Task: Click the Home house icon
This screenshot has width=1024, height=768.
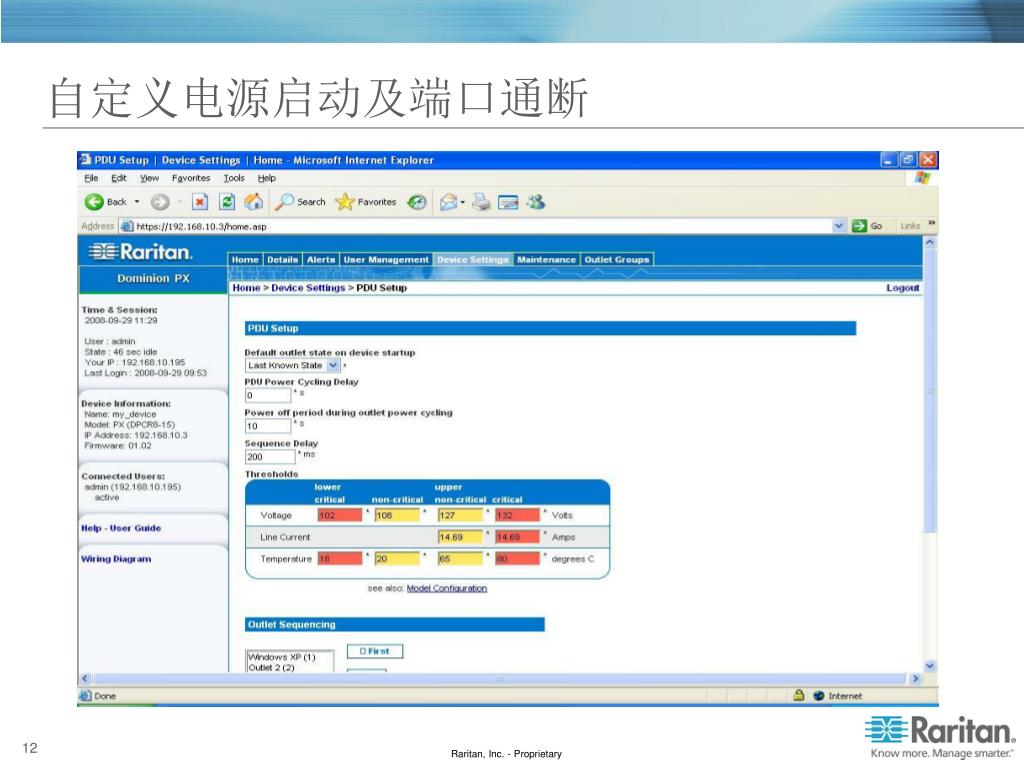Action: (253, 202)
